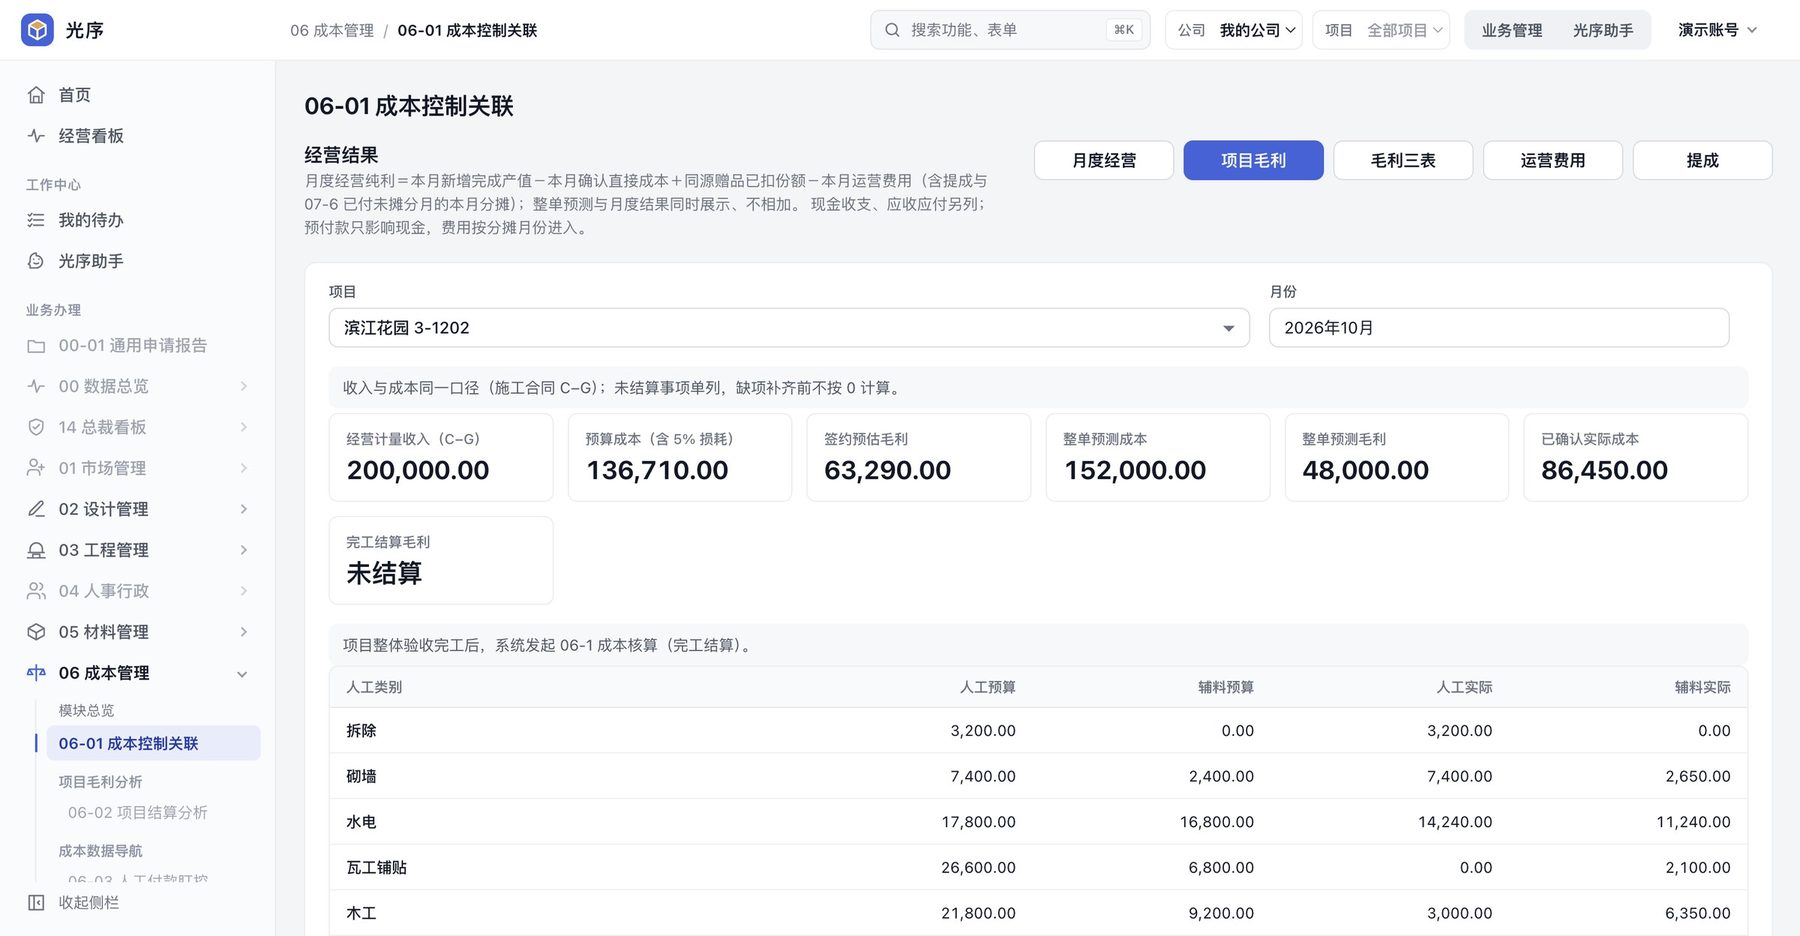
Task: Click 01 市场管理 user icon
Action: point(36,468)
